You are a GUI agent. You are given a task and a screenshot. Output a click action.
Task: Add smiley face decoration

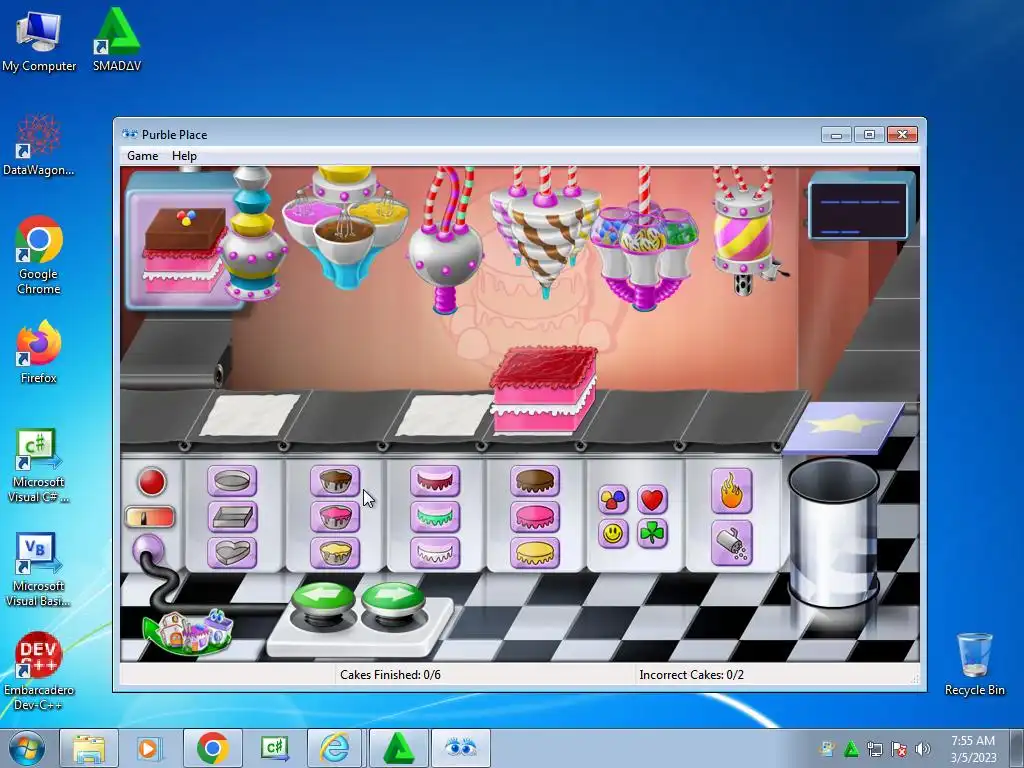[613, 534]
